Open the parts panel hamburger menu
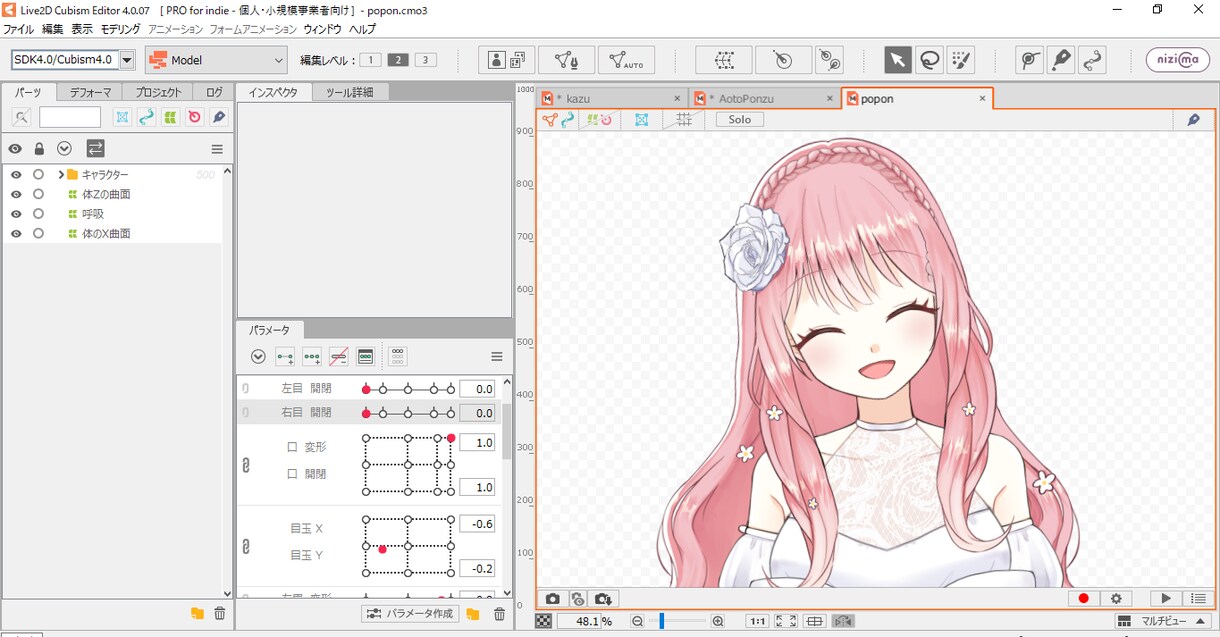This screenshot has width=1220, height=637. tap(217, 149)
